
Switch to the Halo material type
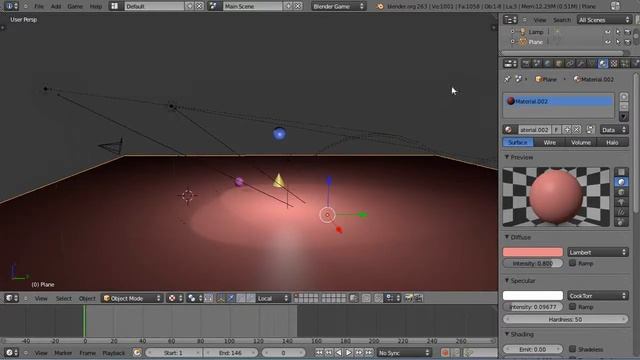click(x=612, y=142)
